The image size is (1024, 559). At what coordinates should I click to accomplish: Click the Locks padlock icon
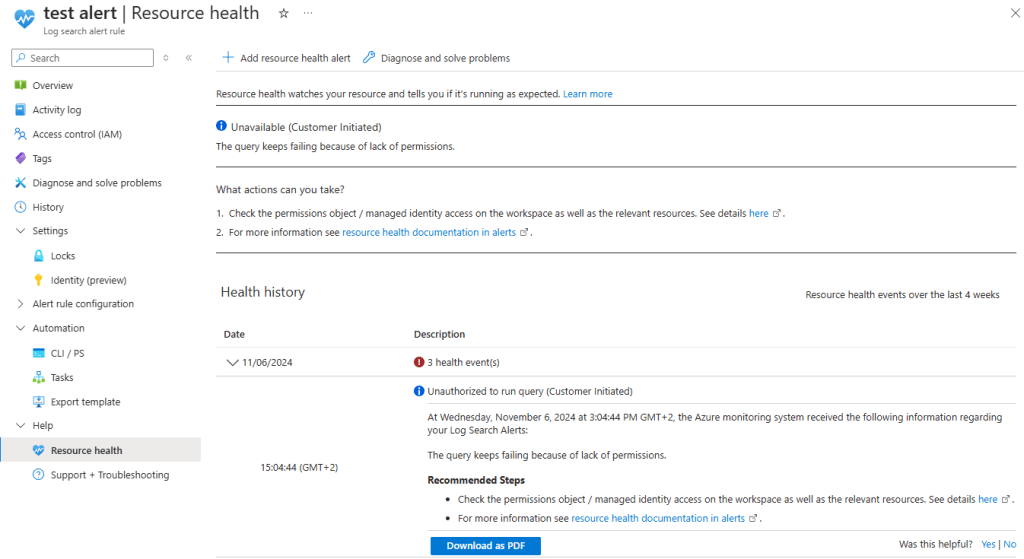click(x=39, y=256)
